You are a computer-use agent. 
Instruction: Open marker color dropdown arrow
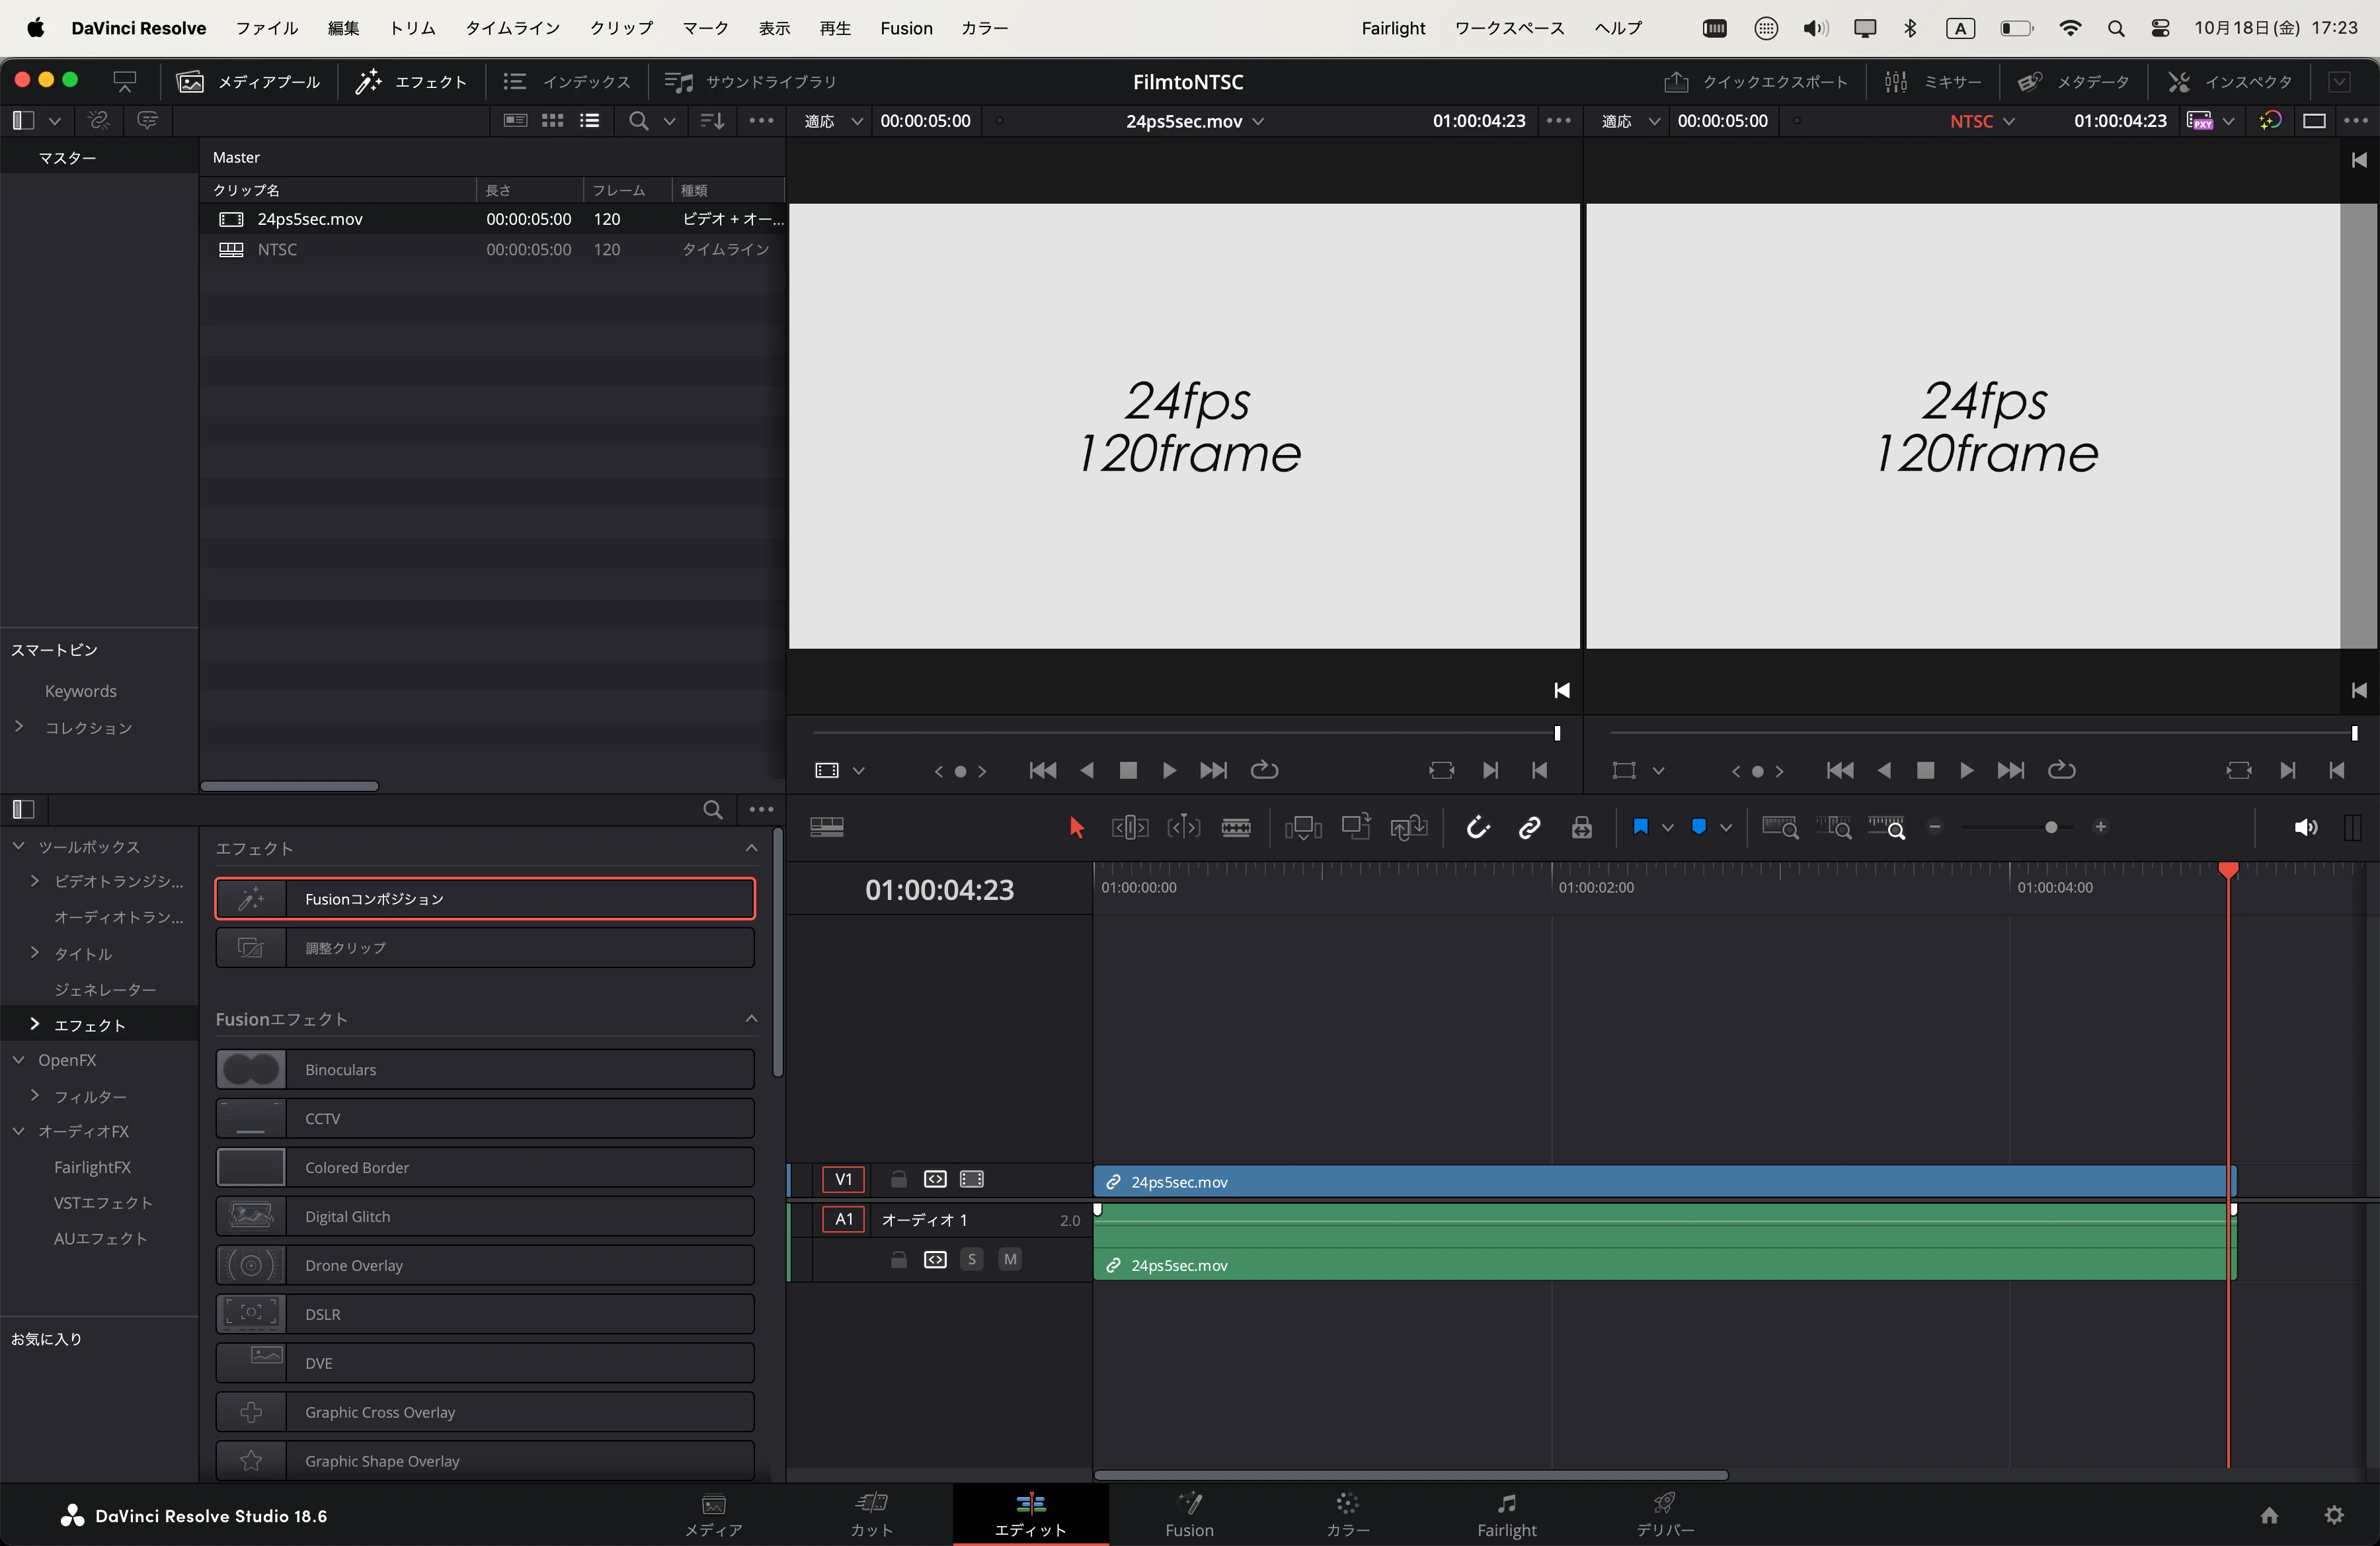[1726, 828]
